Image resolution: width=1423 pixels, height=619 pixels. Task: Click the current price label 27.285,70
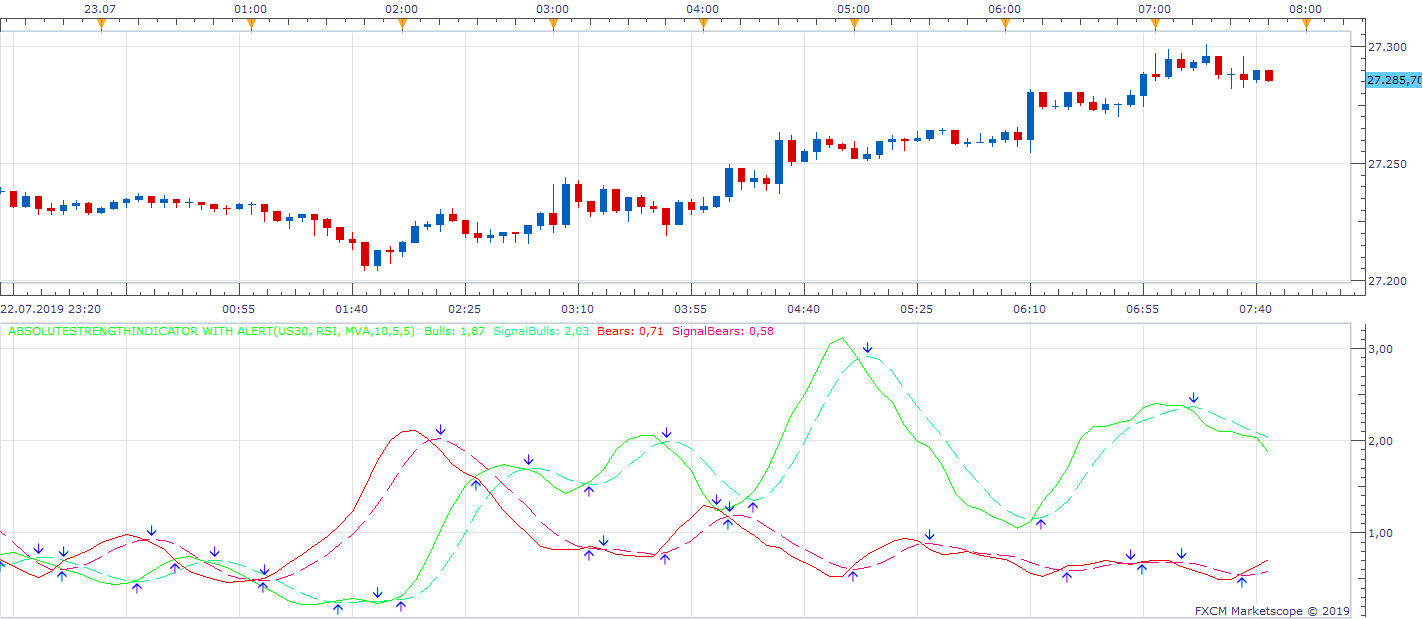click(1393, 79)
